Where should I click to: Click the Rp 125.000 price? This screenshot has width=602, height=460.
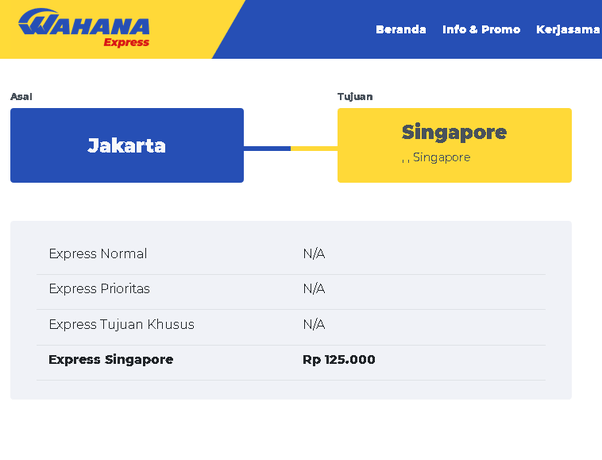(339, 360)
